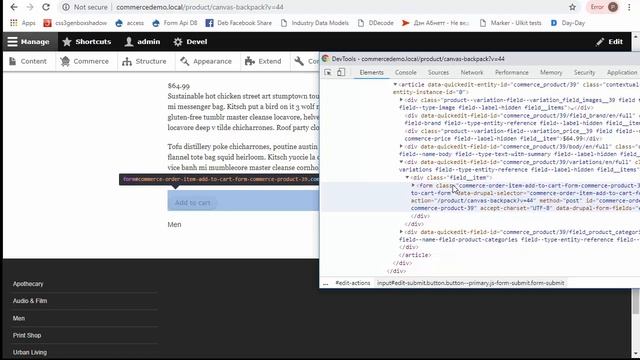Click the Add to cart button
640x360 pixels.
pos(192,202)
